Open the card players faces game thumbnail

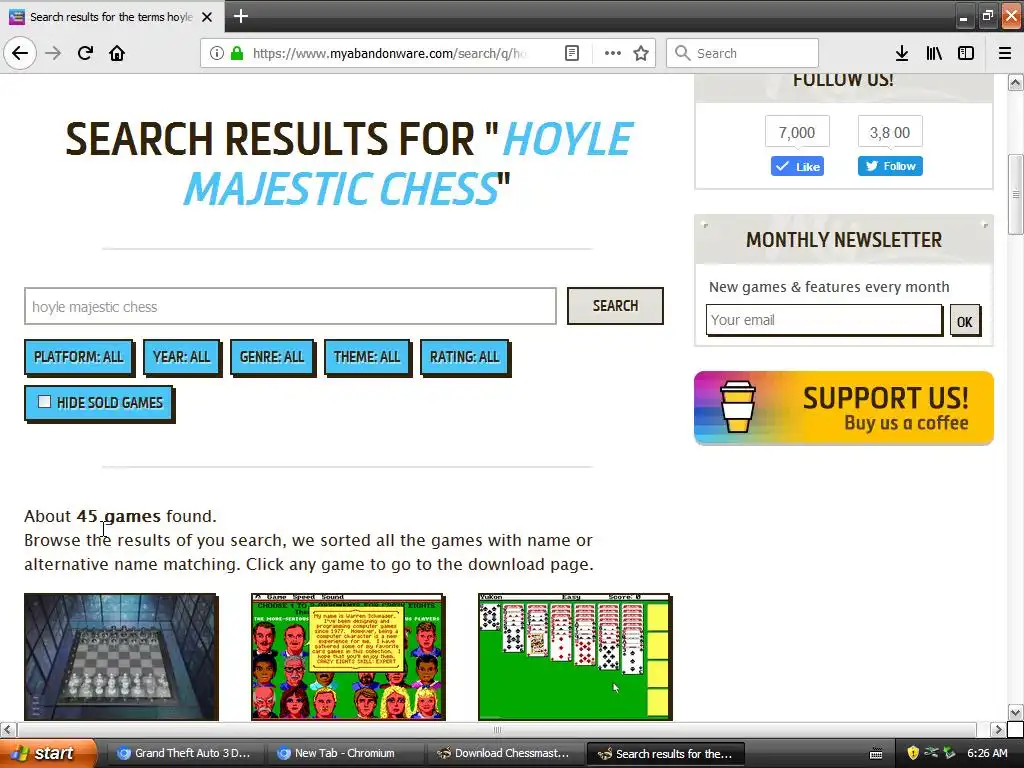click(x=348, y=657)
